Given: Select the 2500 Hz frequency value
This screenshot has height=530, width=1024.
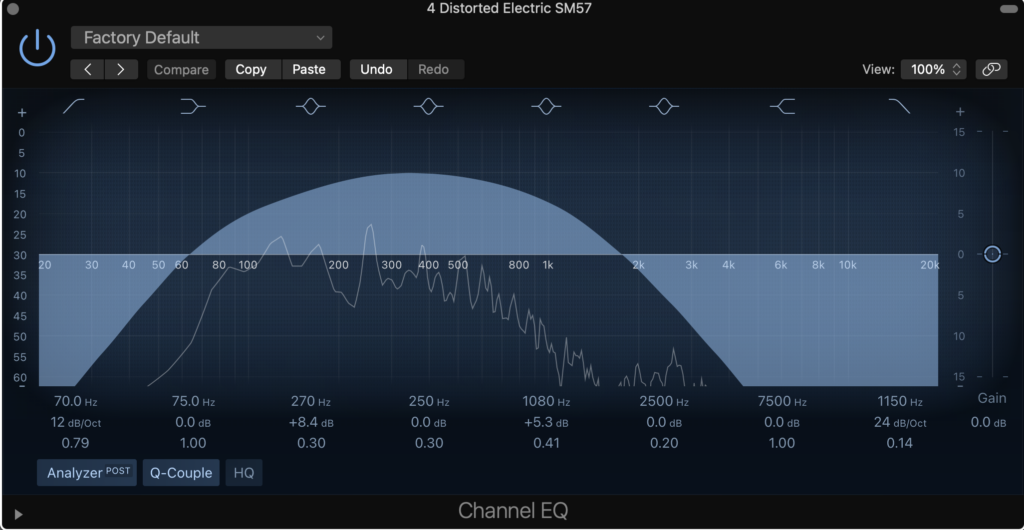Looking at the screenshot, I should (x=664, y=401).
